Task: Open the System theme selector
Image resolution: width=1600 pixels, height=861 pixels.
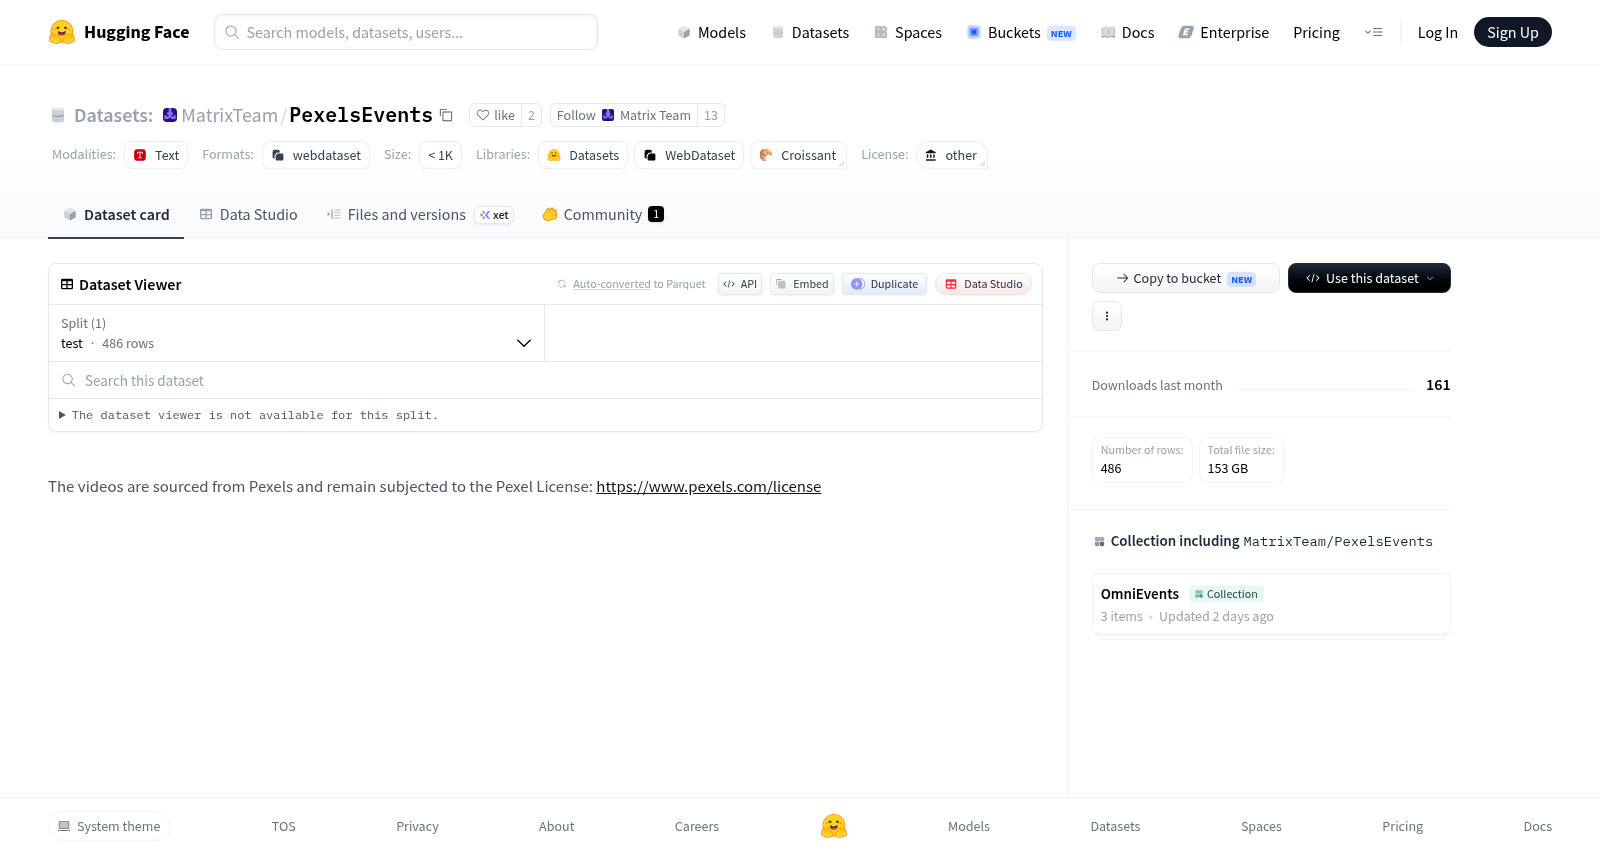Action: [109, 826]
